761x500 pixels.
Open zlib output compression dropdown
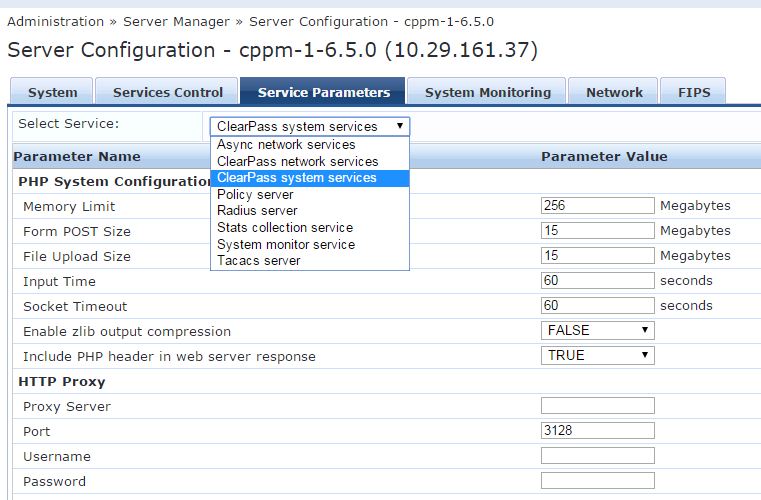tap(598, 330)
